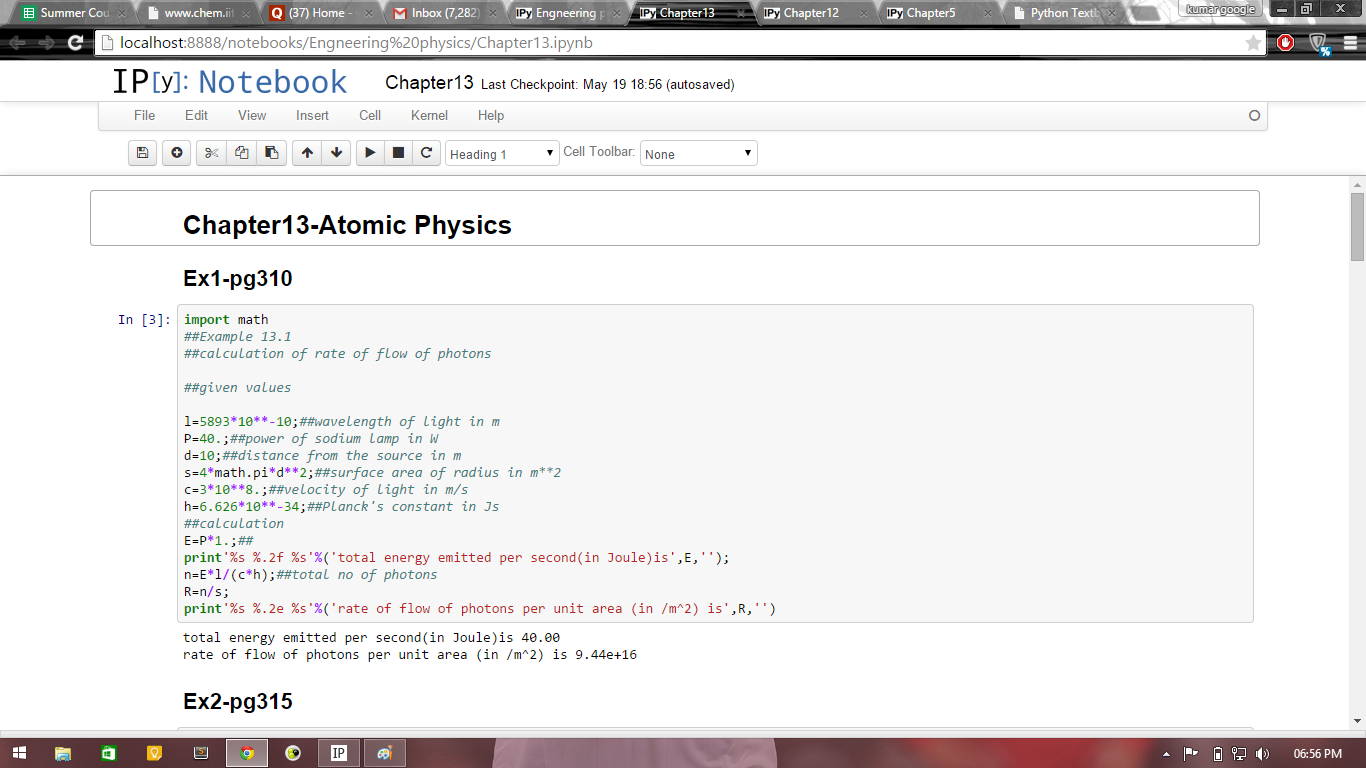Click the IPython Notebook logo
Image resolution: width=1366 pixels, height=768 pixels.
(x=229, y=83)
